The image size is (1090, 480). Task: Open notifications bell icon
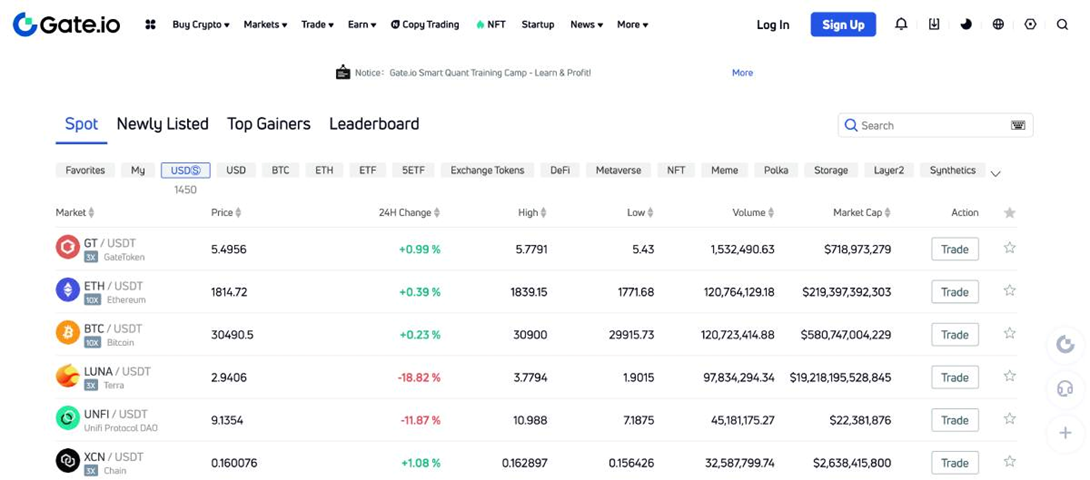tap(901, 24)
